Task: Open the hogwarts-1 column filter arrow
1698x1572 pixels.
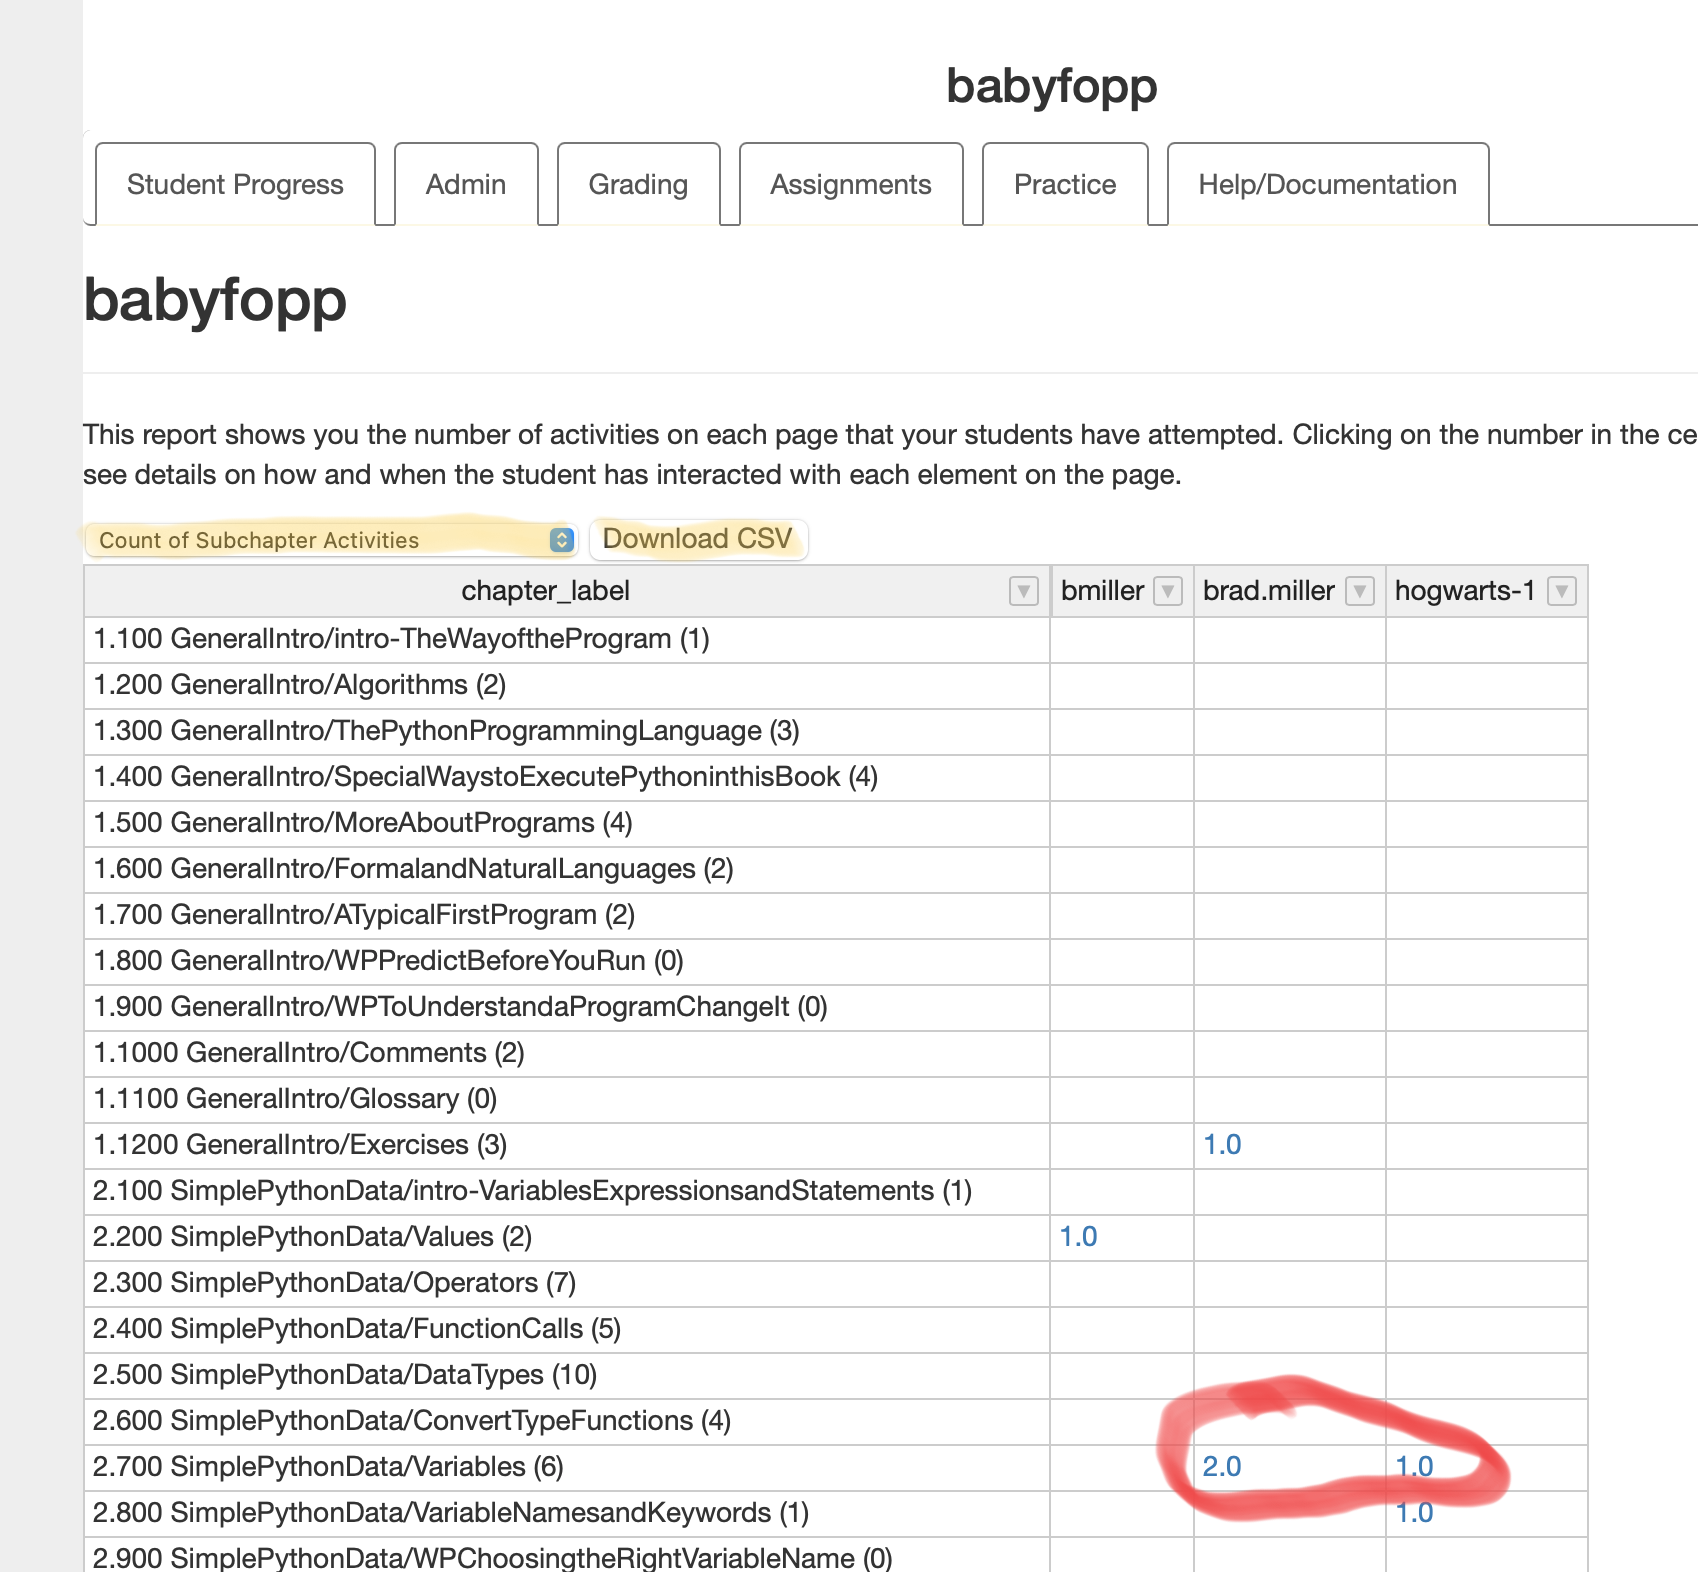Action: tap(1561, 591)
